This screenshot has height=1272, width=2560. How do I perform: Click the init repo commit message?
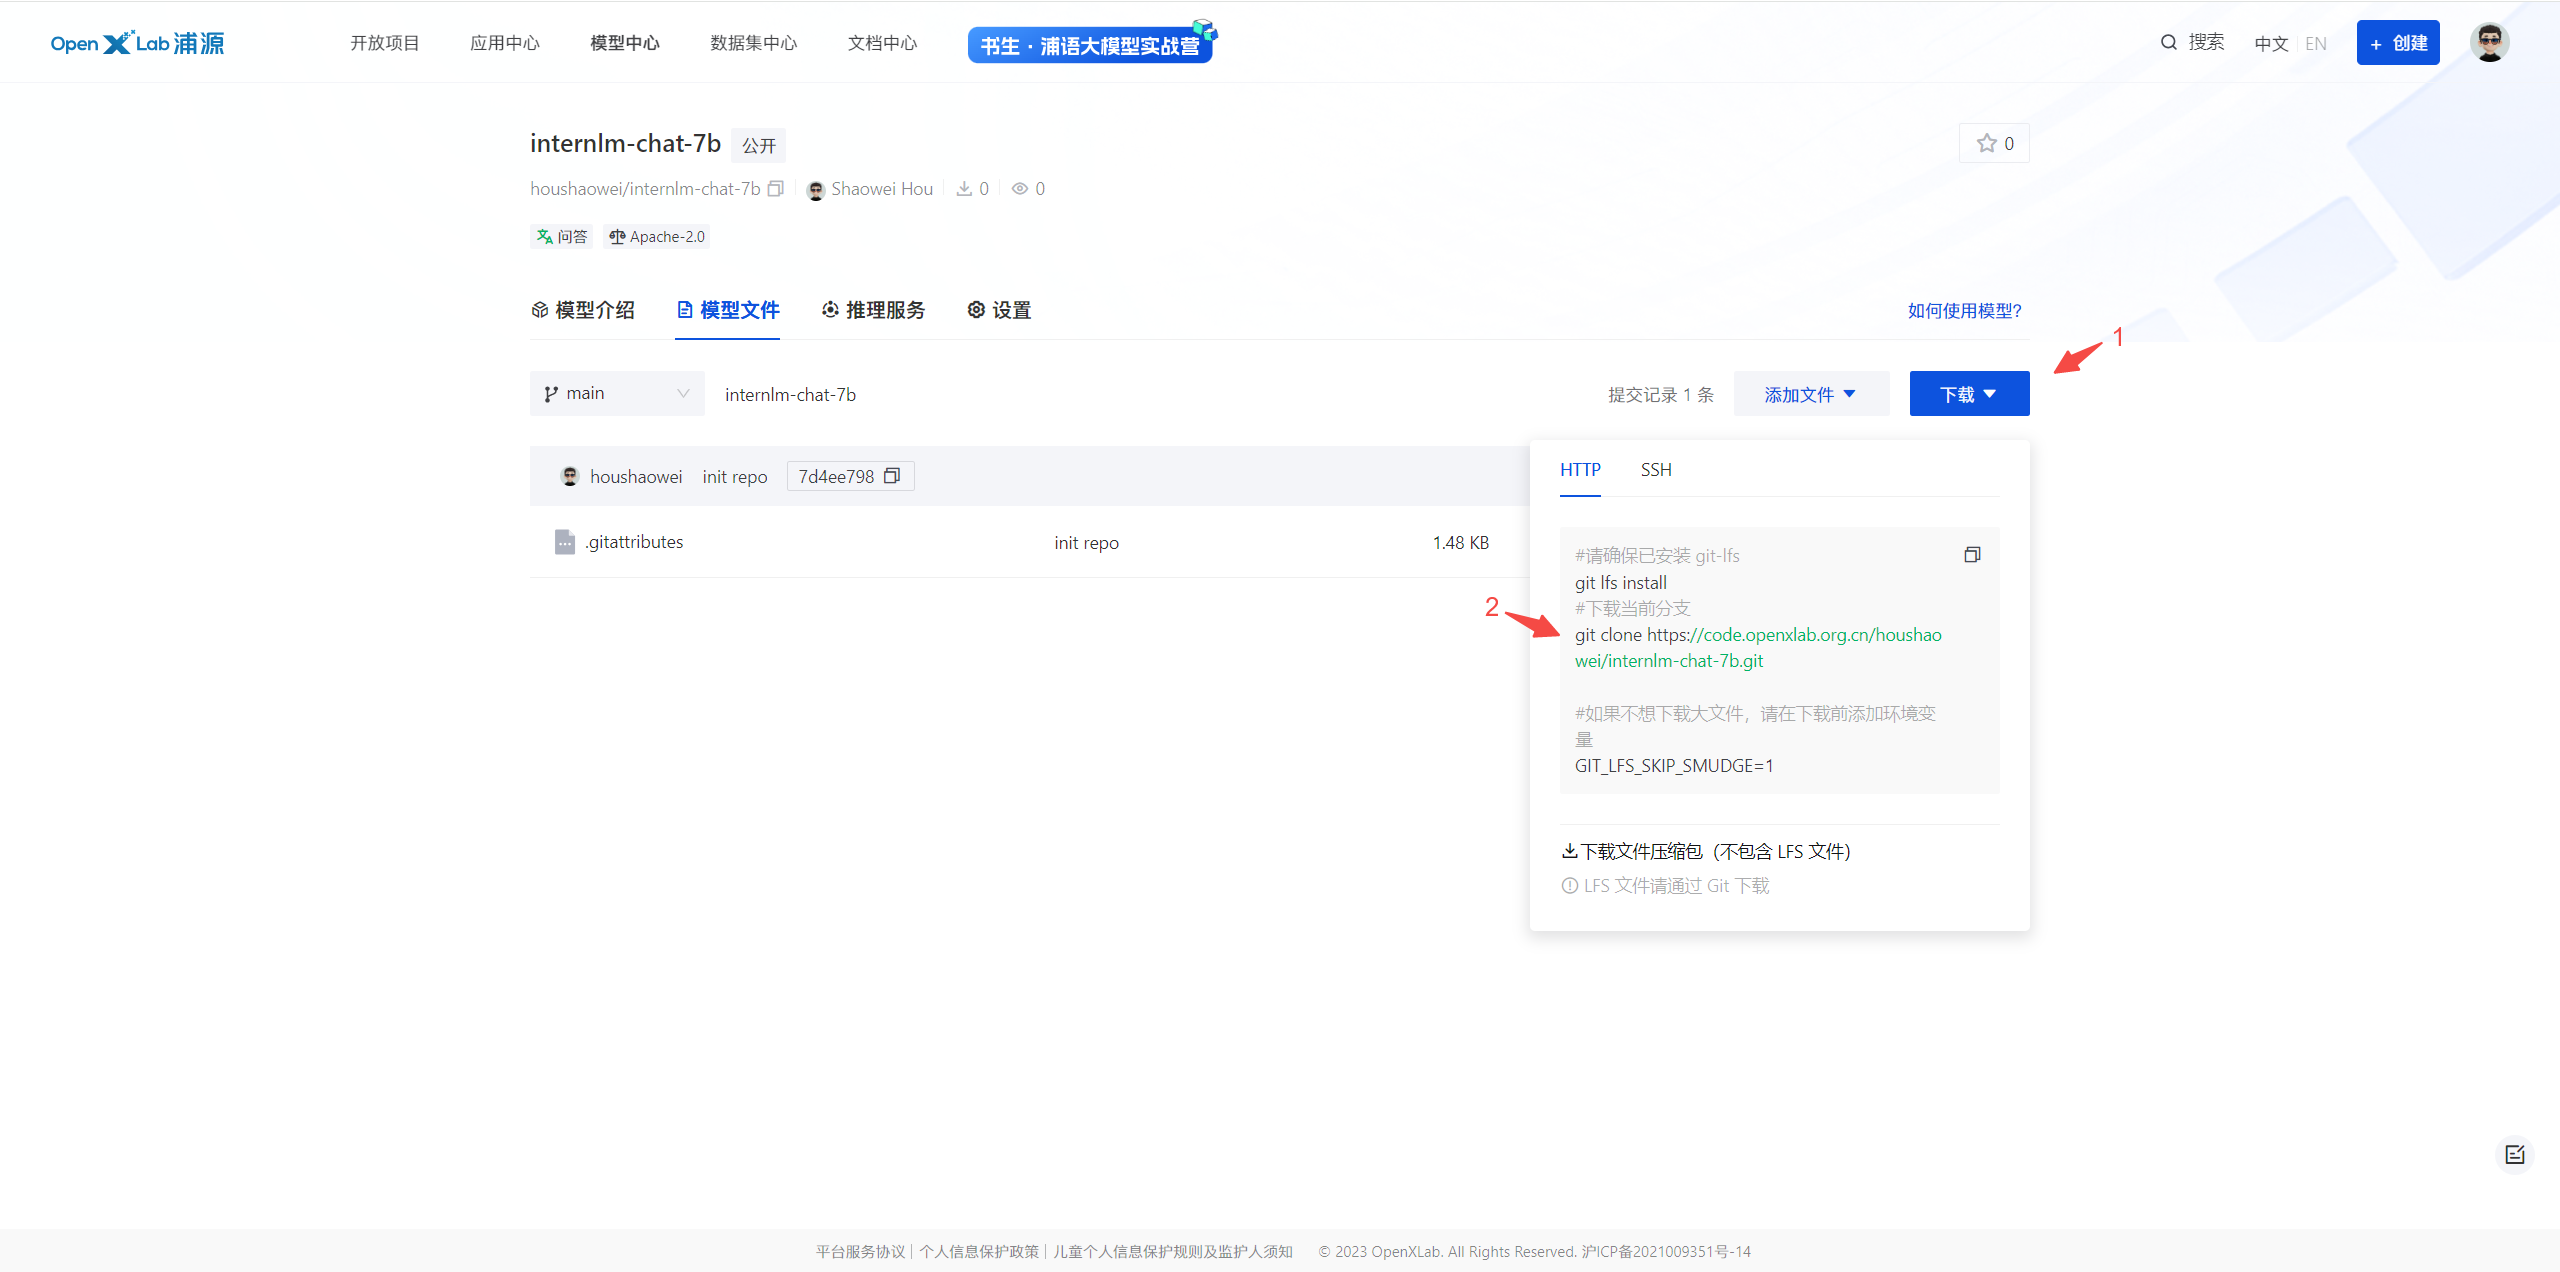click(x=735, y=477)
